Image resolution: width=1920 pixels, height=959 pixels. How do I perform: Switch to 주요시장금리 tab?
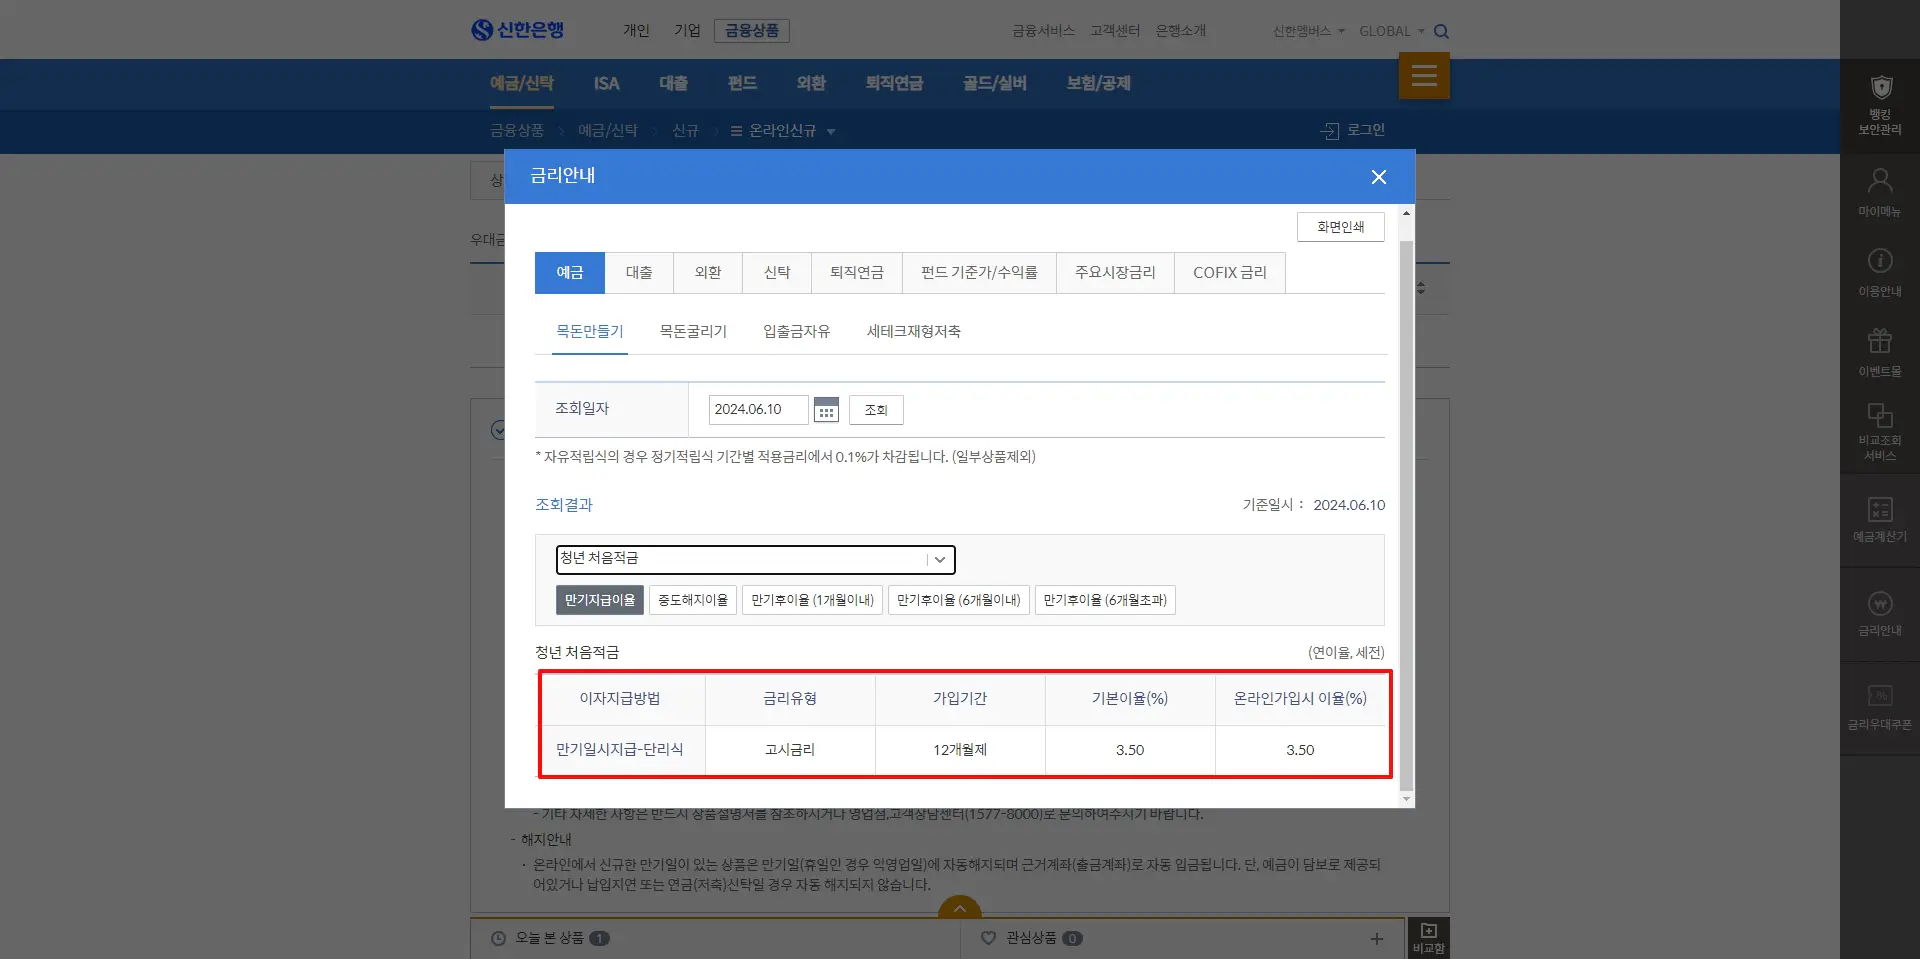pyautogui.click(x=1115, y=273)
